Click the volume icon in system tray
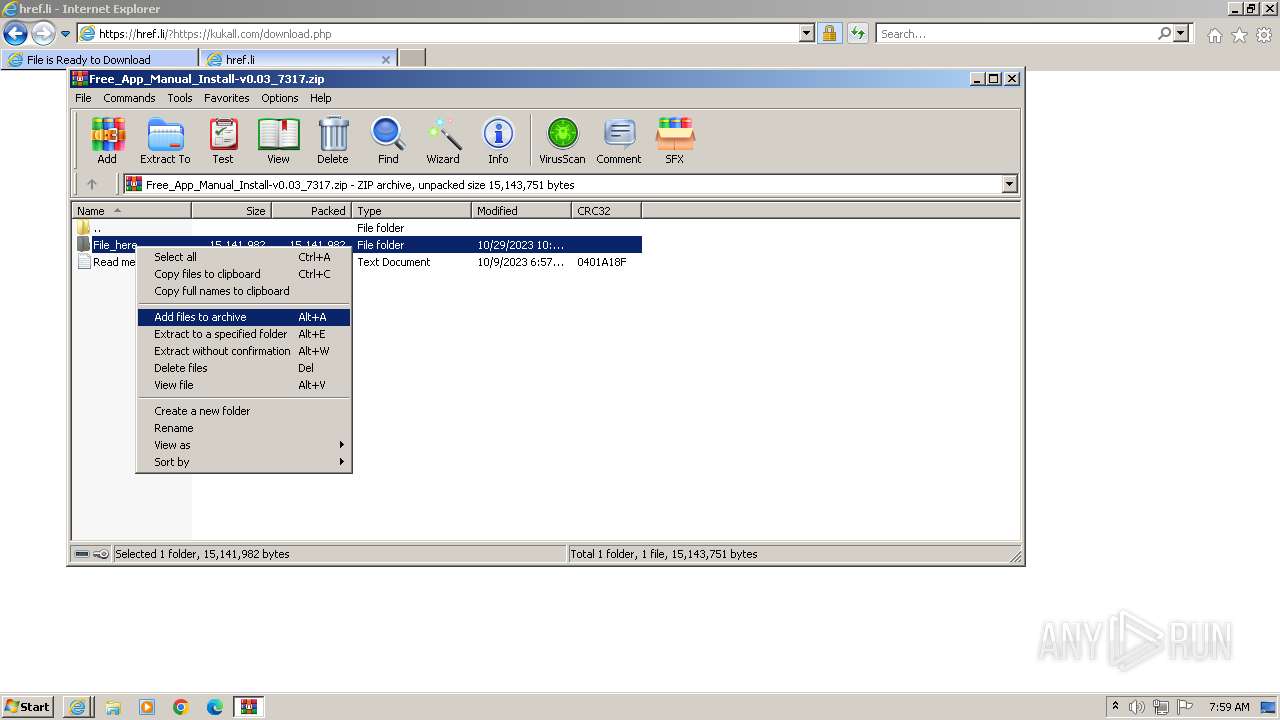 point(1137,707)
